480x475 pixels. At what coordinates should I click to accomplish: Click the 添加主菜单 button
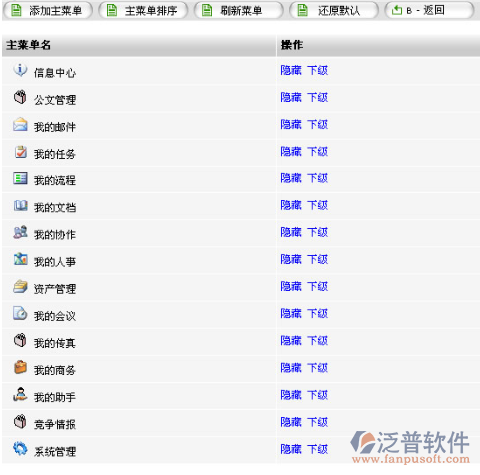point(48,10)
